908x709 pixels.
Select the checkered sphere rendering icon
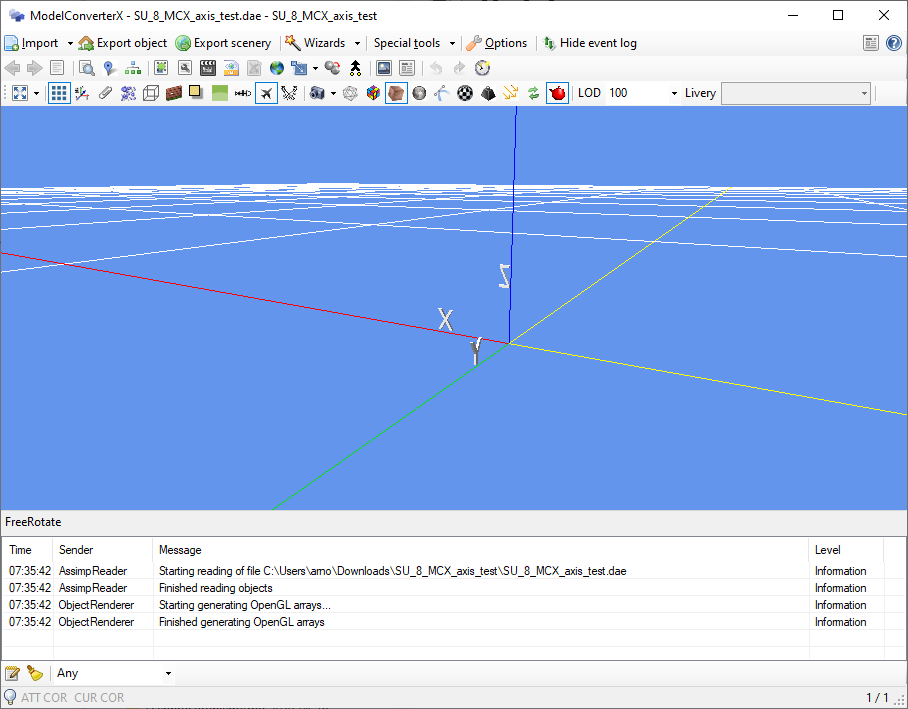[x=463, y=92]
